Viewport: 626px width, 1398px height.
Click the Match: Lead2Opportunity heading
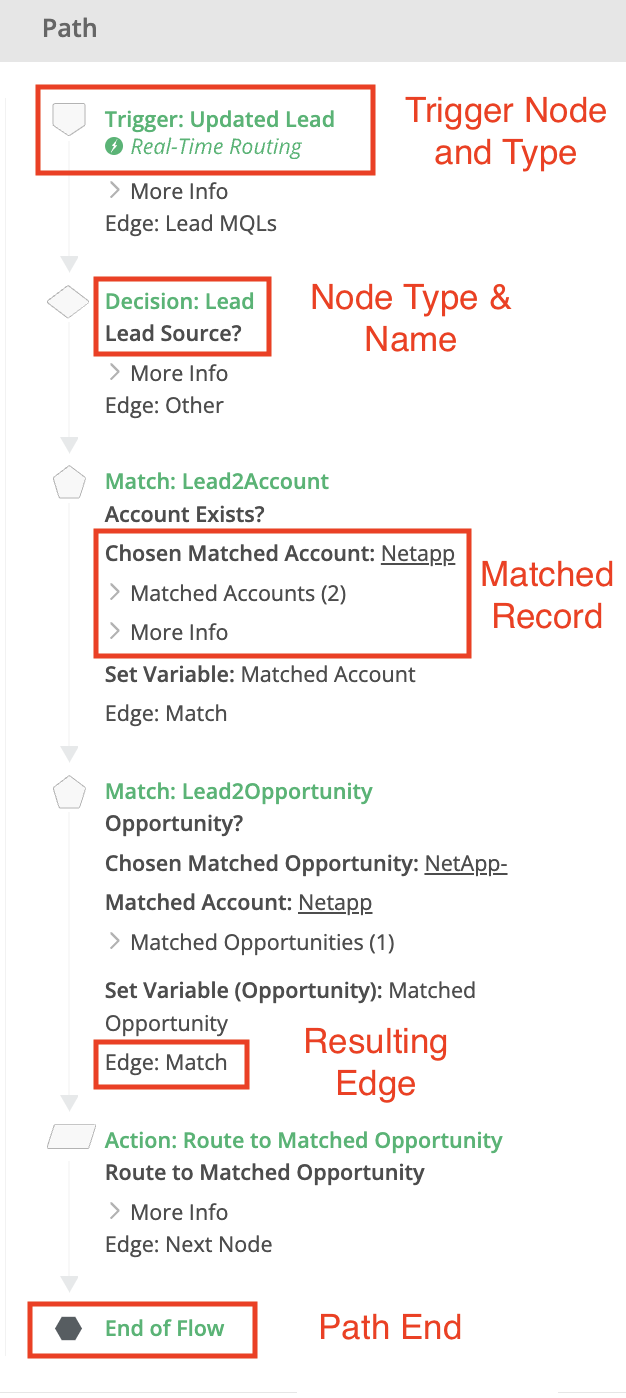pyautogui.click(x=239, y=791)
